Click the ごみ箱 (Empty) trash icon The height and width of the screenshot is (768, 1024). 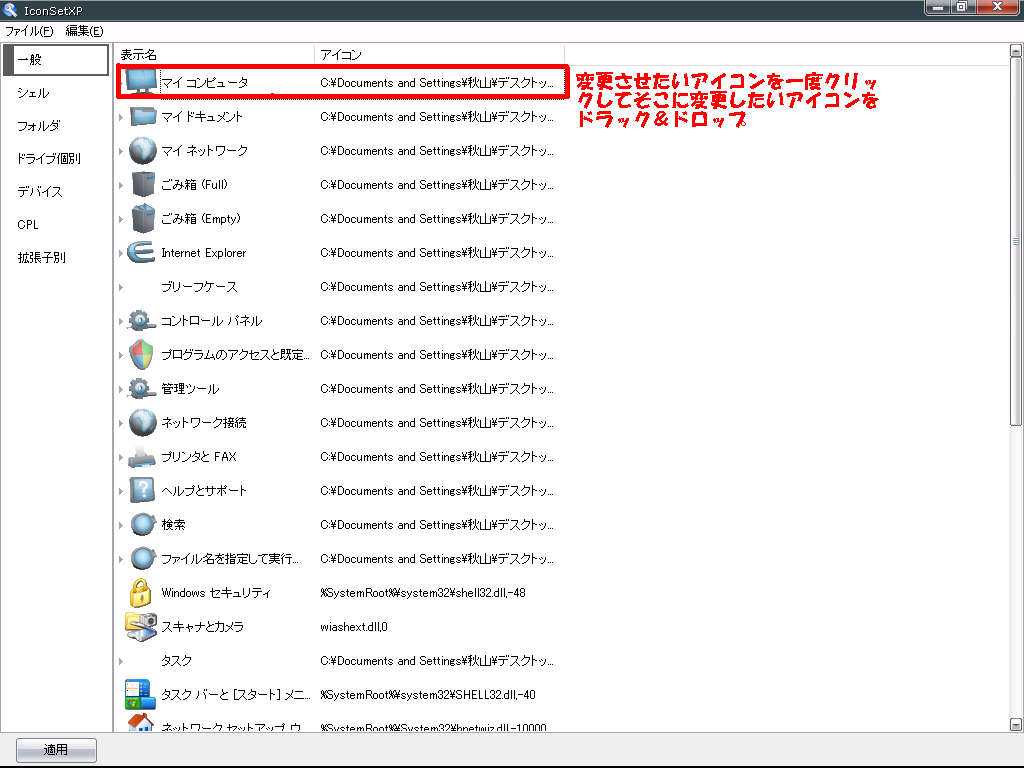click(142, 218)
